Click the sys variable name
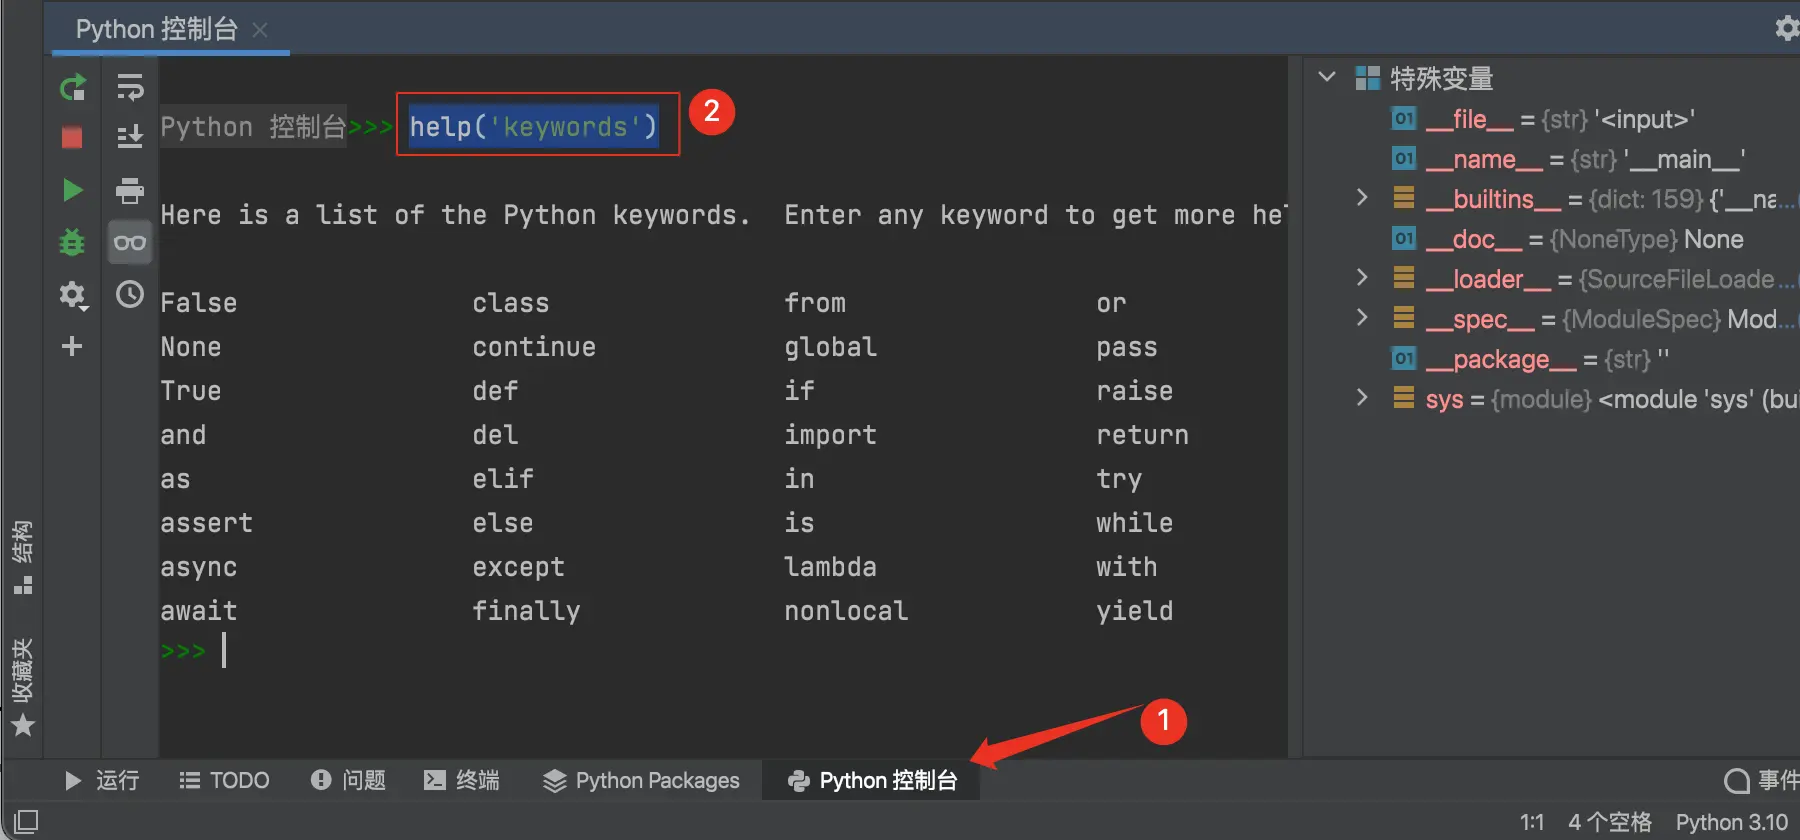This screenshot has height=840, width=1800. pos(1444,400)
